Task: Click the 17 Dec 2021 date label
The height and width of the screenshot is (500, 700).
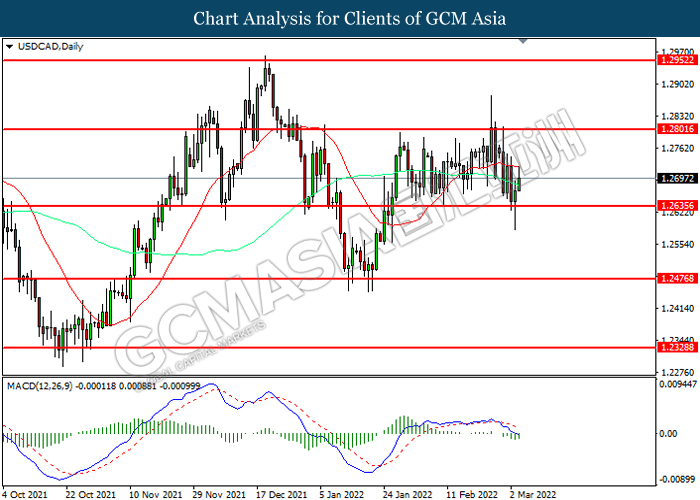Action: [x=282, y=494]
